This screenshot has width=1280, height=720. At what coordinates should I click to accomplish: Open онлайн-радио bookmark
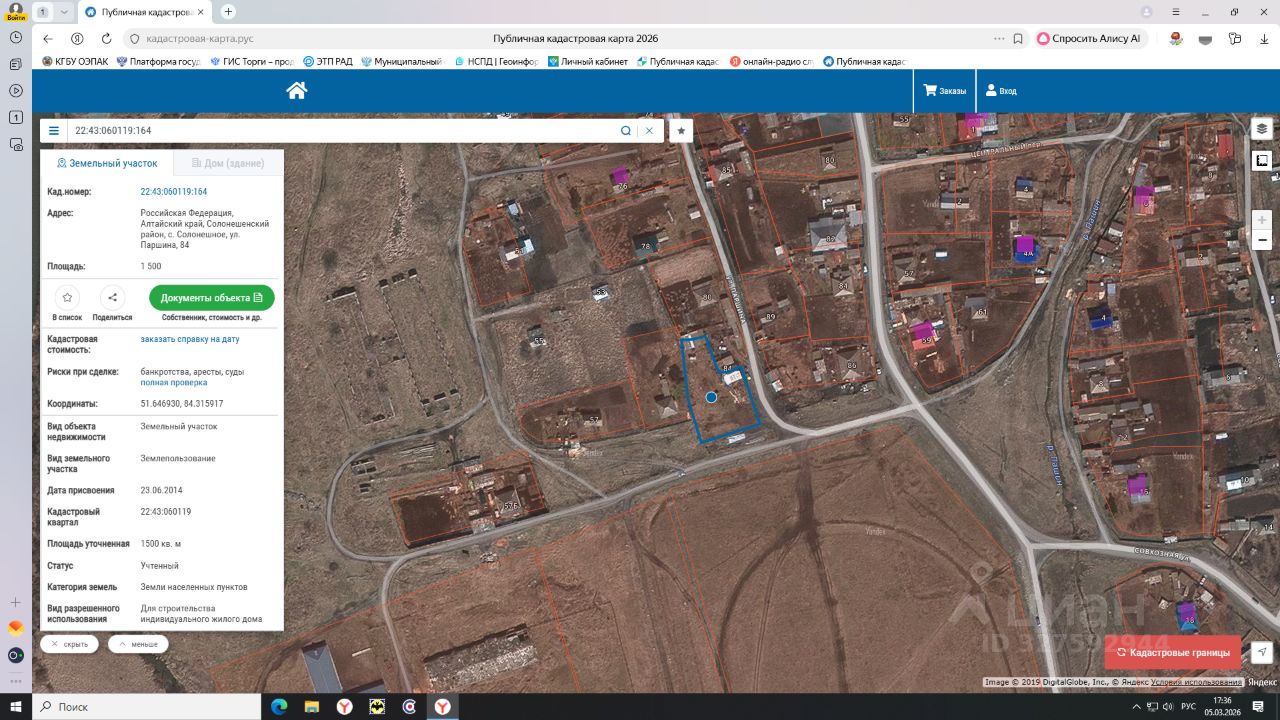[772, 62]
